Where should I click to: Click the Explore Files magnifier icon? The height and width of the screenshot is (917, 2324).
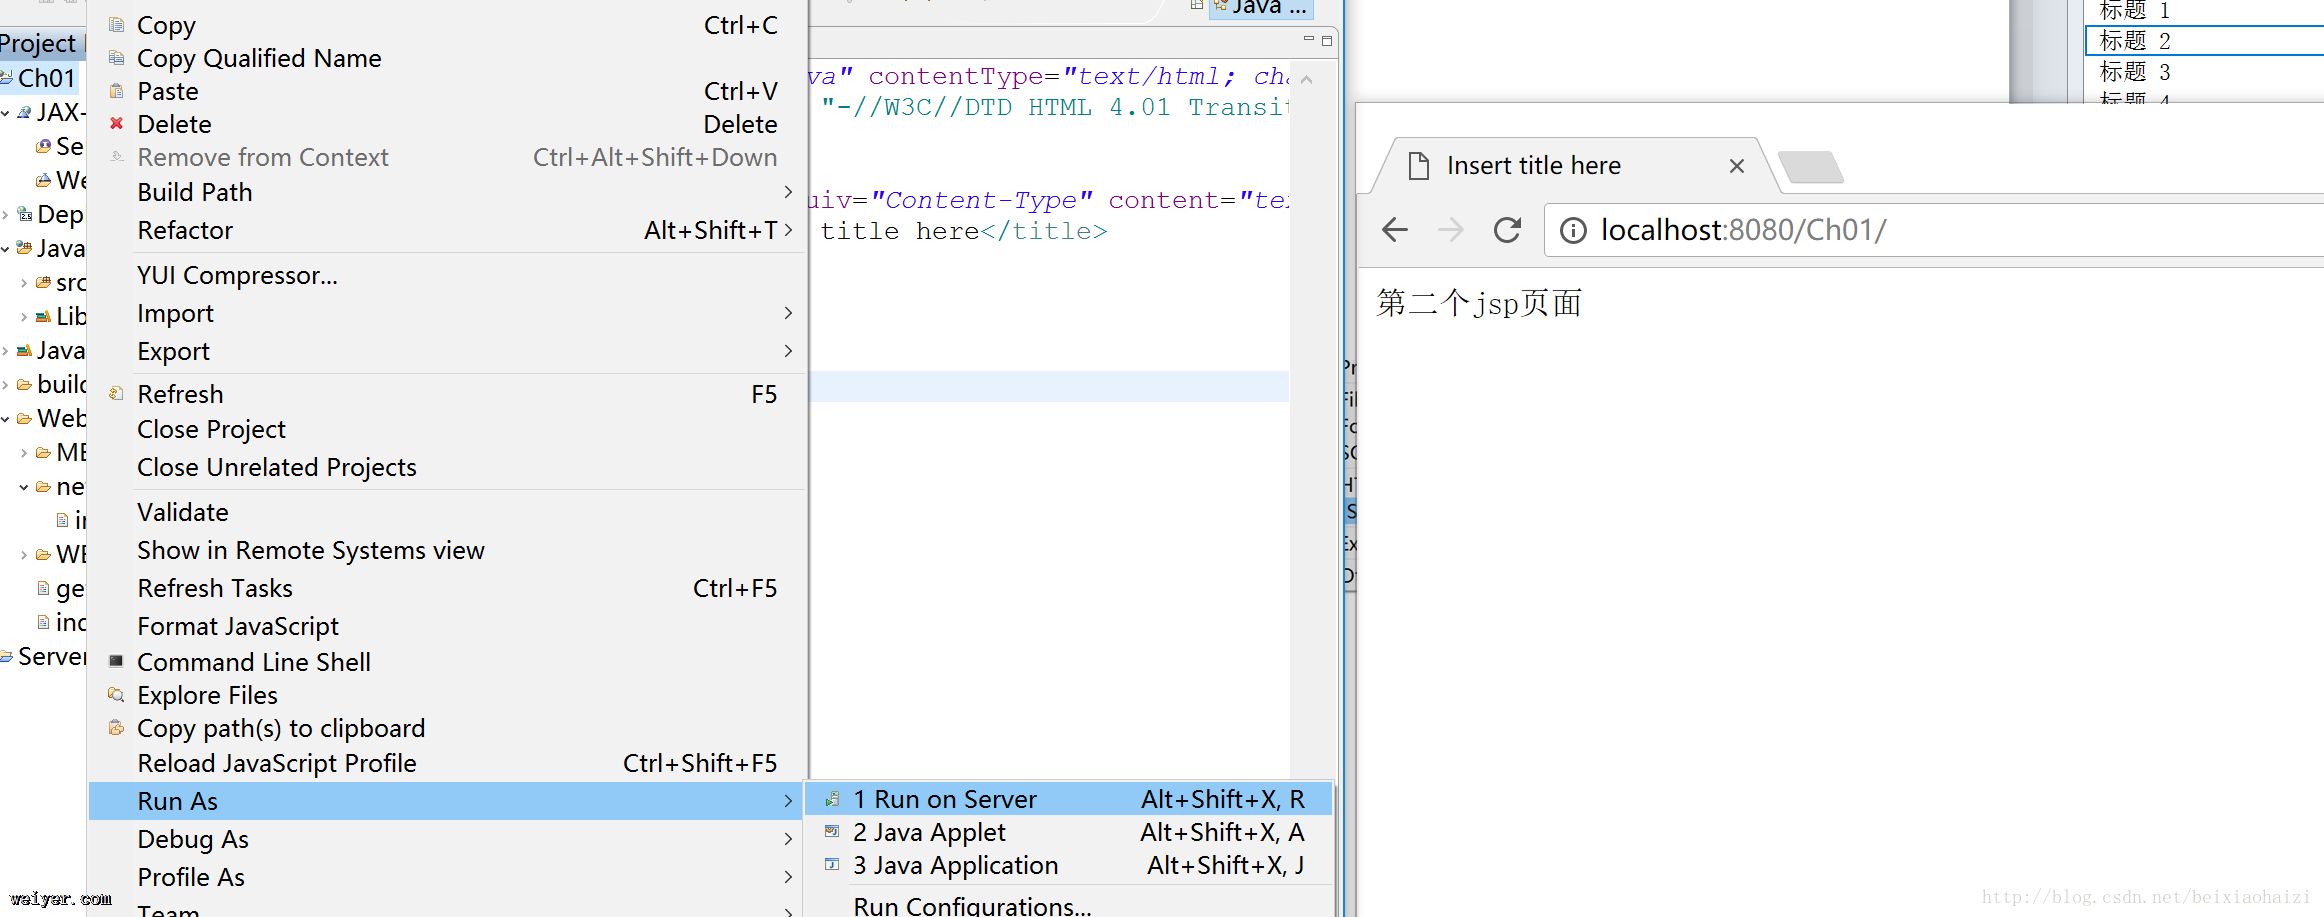click(x=116, y=695)
